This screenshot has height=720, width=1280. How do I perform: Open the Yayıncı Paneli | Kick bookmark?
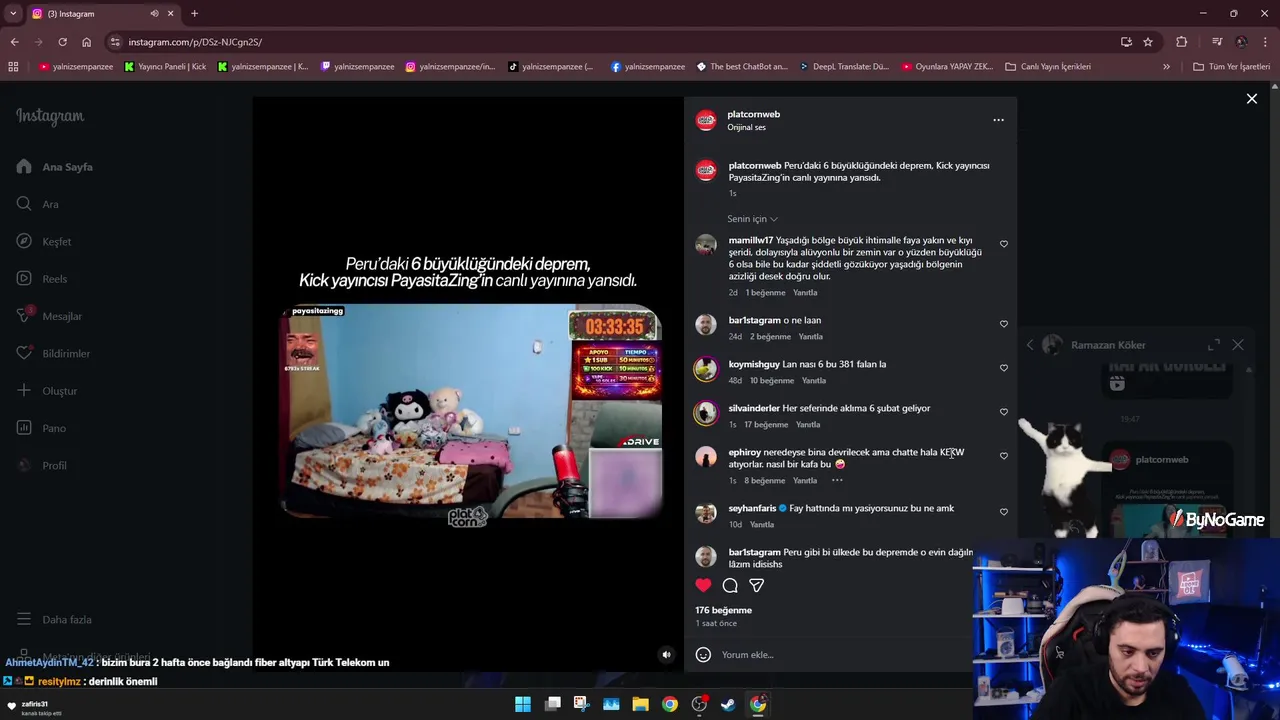point(165,67)
